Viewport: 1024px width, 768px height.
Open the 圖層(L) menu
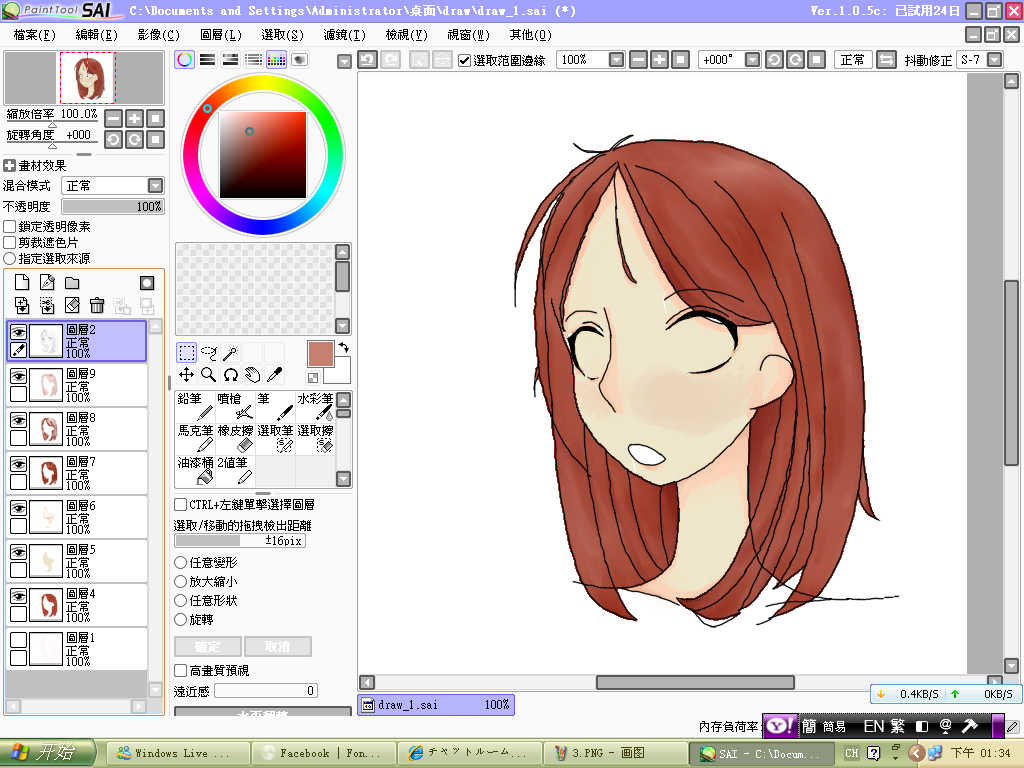click(221, 35)
